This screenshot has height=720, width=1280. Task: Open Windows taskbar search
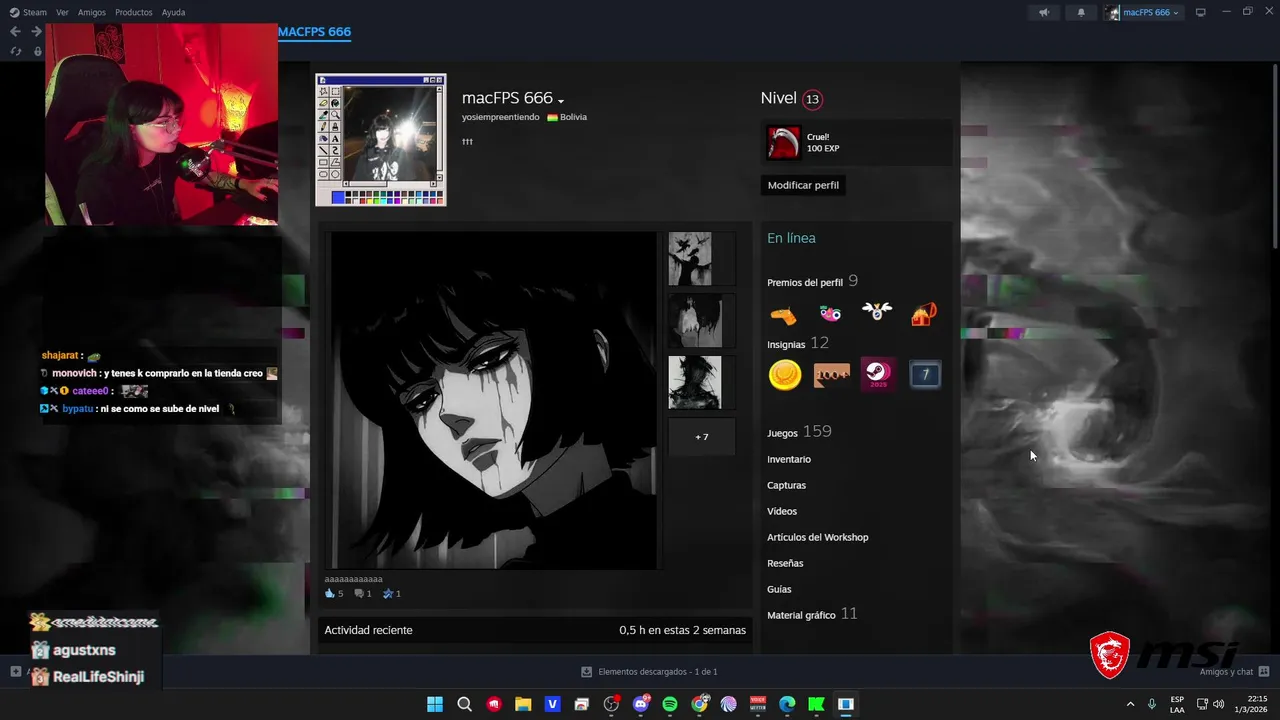click(464, 704)
